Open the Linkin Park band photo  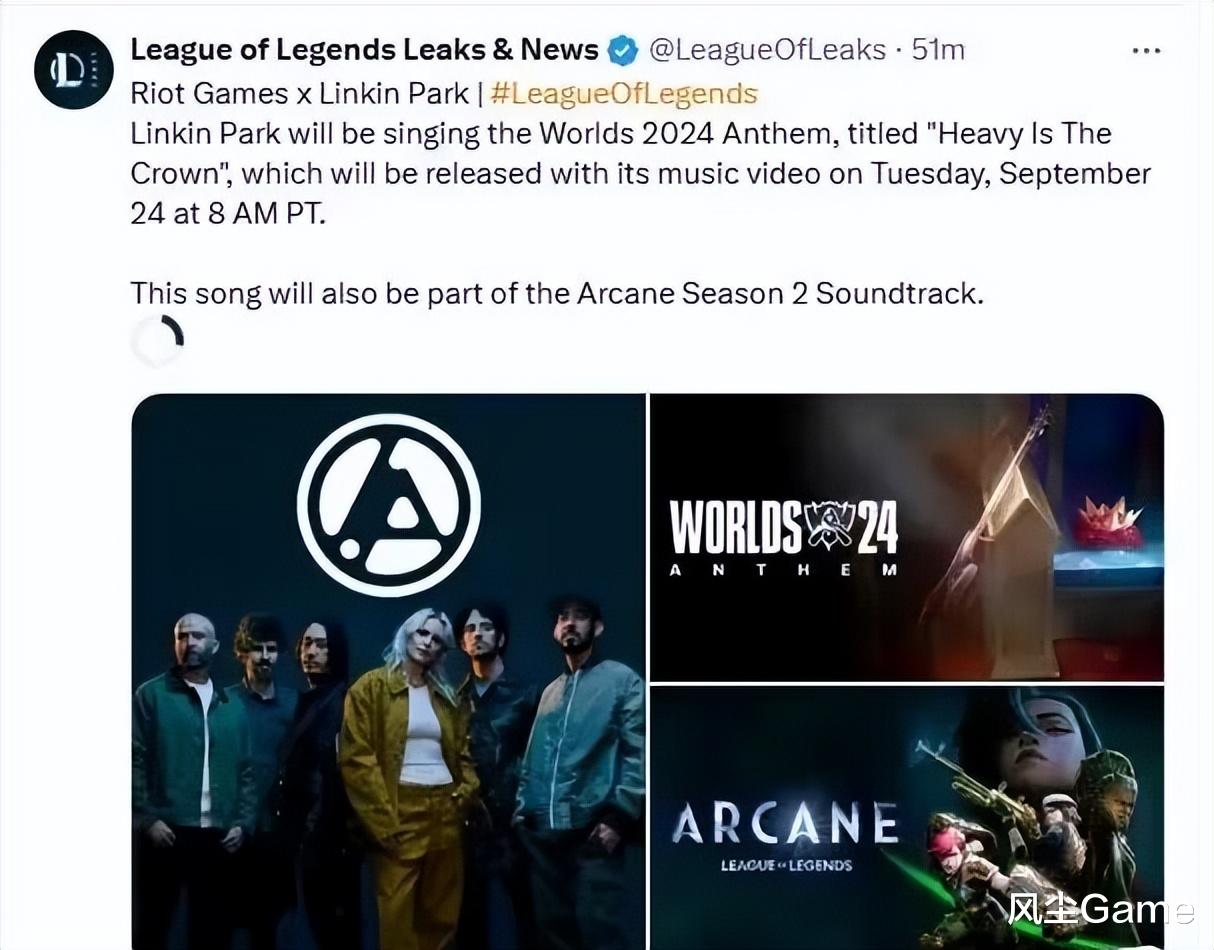[388, 671]
